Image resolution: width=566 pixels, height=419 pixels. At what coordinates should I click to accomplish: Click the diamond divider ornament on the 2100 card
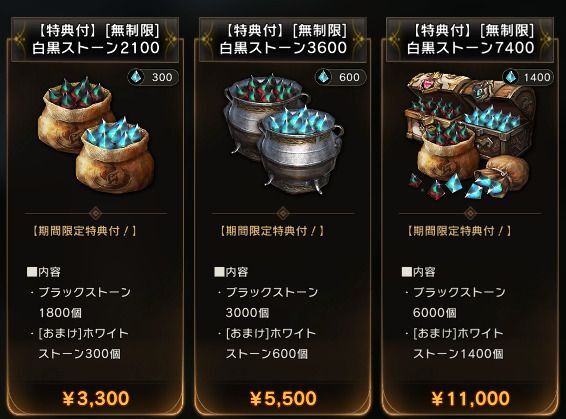(95, 213)
